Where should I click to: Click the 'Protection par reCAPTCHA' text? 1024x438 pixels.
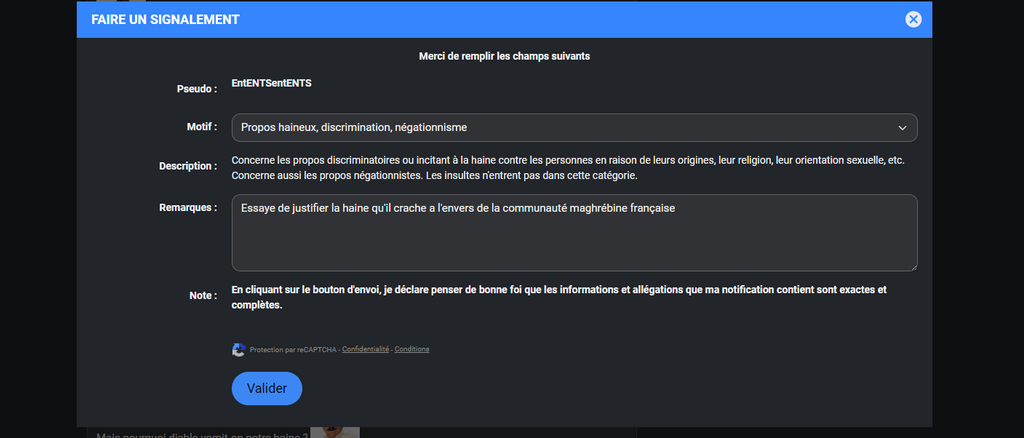pyautogui.click(x=294, y=349)
